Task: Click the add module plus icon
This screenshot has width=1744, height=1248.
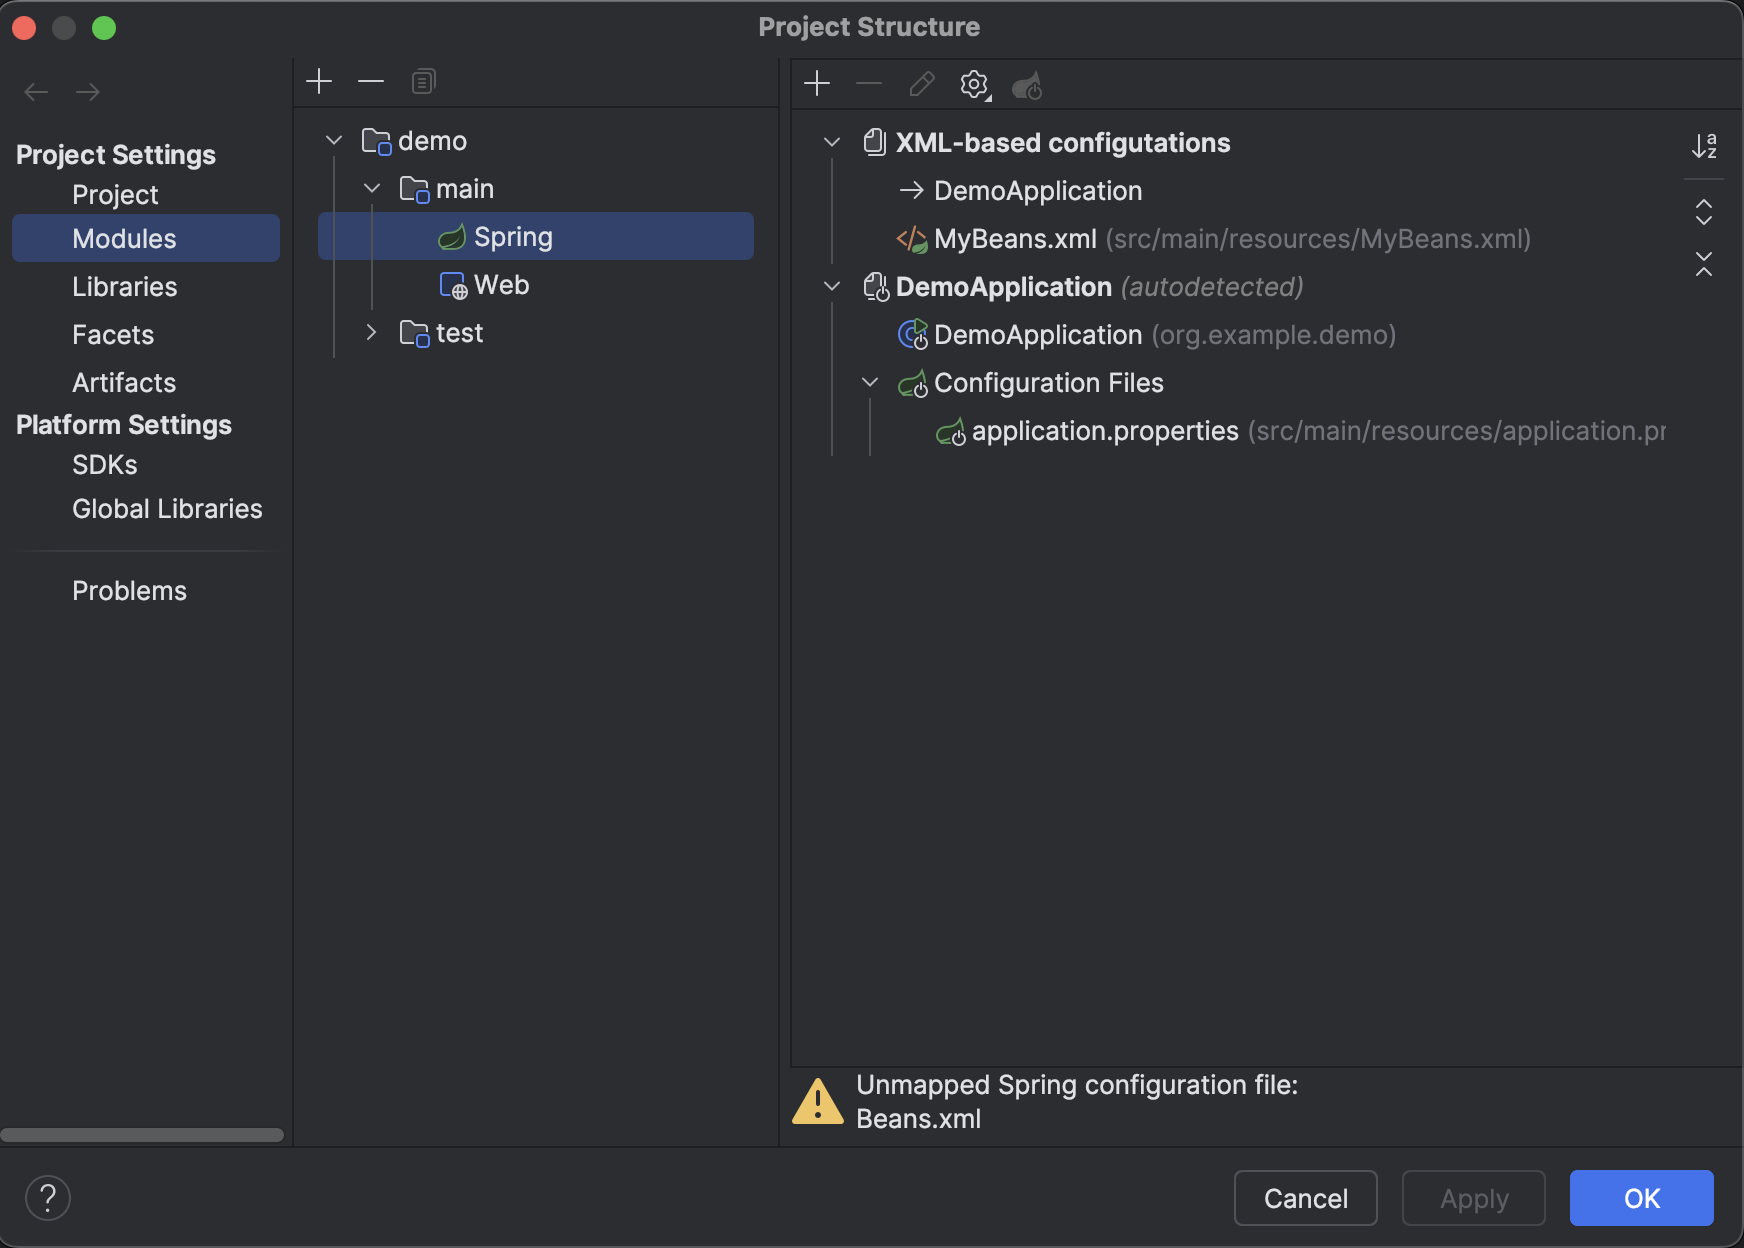Action: 319,81
